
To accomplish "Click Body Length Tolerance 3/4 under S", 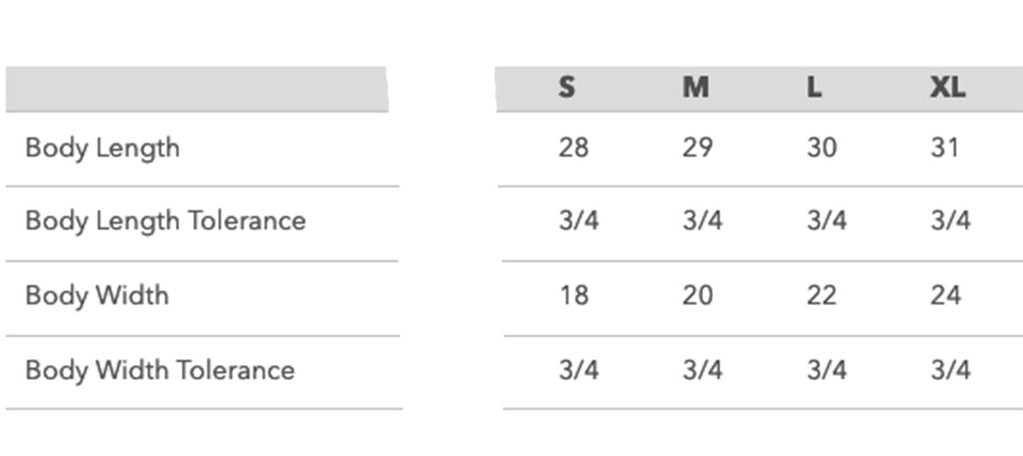I will point(579,221).
